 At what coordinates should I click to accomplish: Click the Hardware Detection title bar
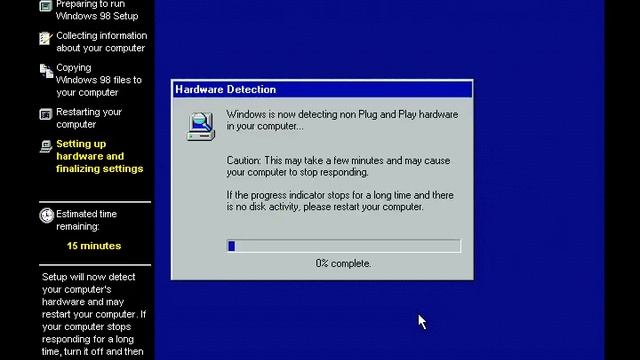[322, 89]
